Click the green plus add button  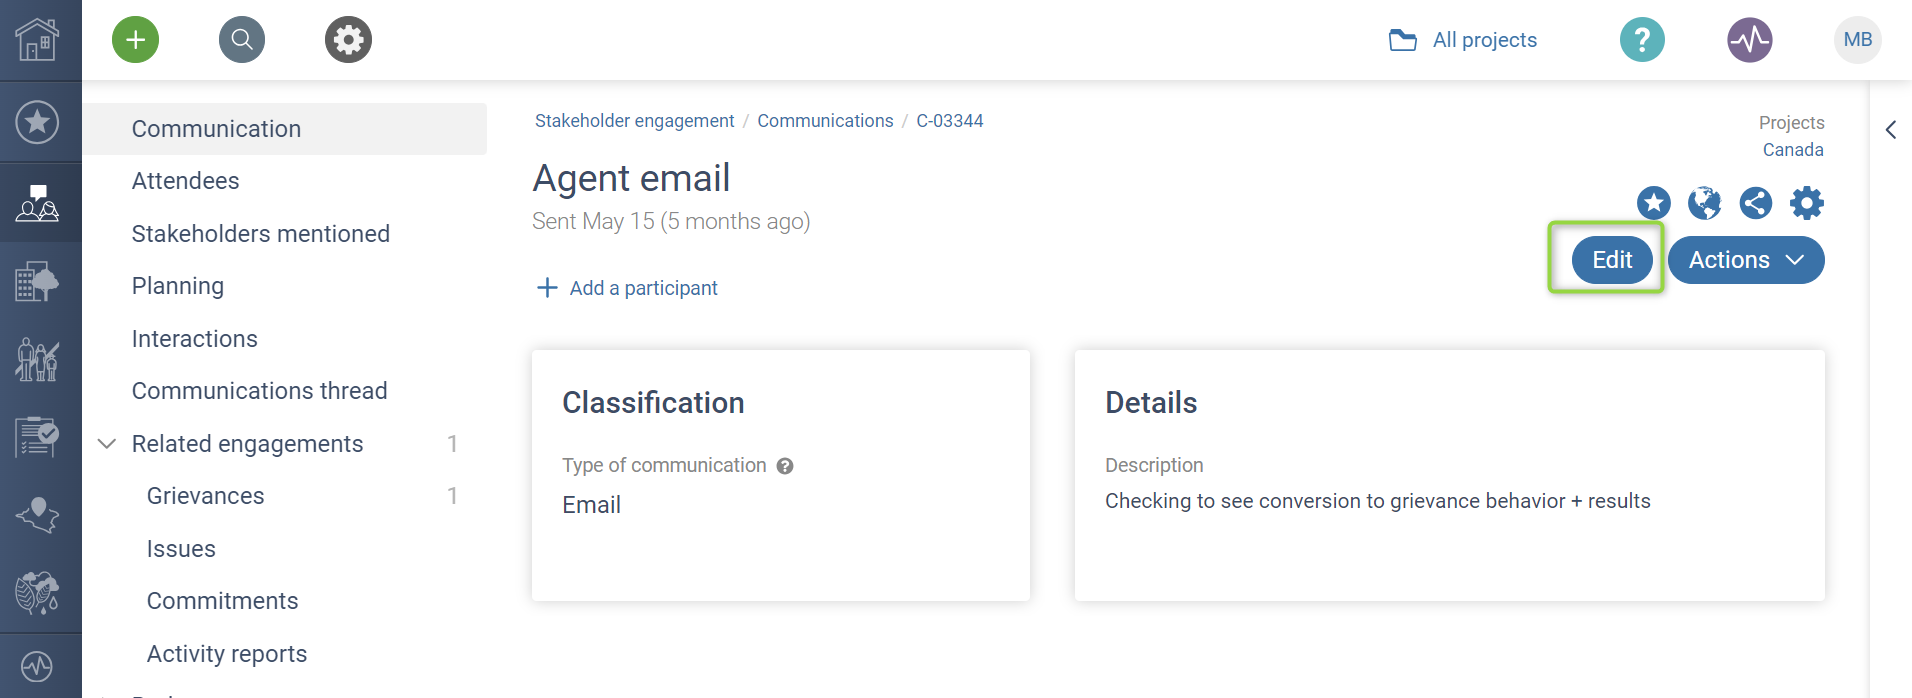point(136,40)
